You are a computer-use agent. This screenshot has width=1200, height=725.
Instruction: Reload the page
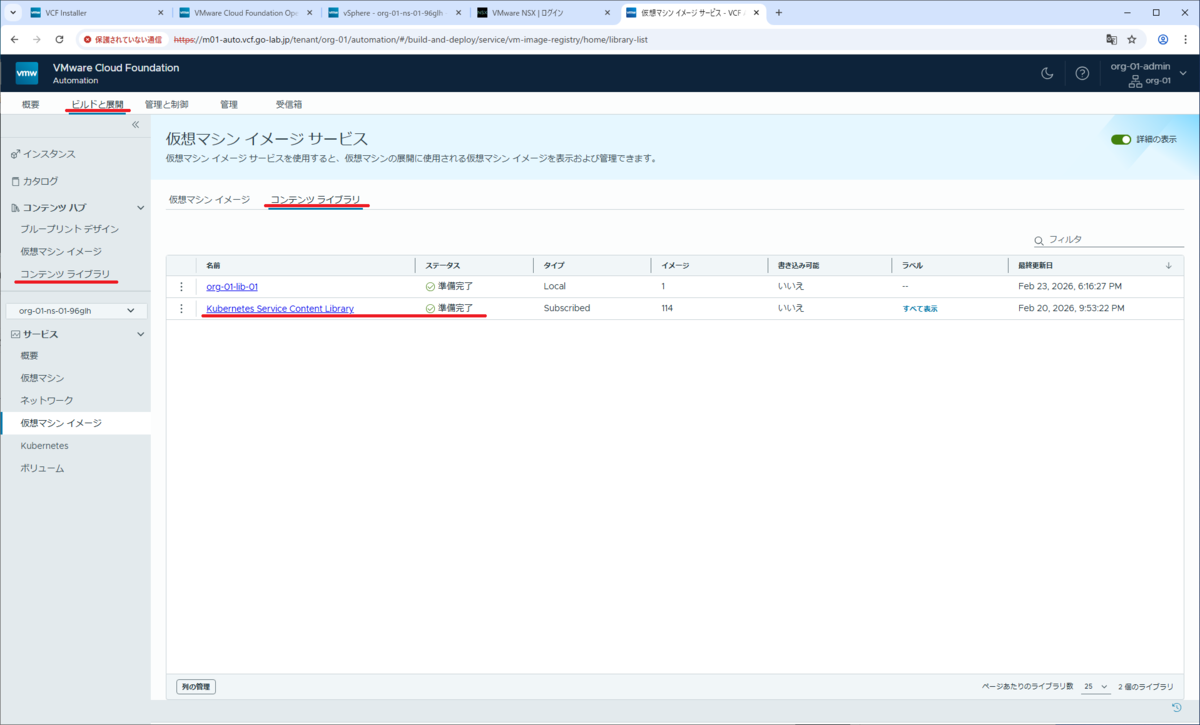click(60, 40)
